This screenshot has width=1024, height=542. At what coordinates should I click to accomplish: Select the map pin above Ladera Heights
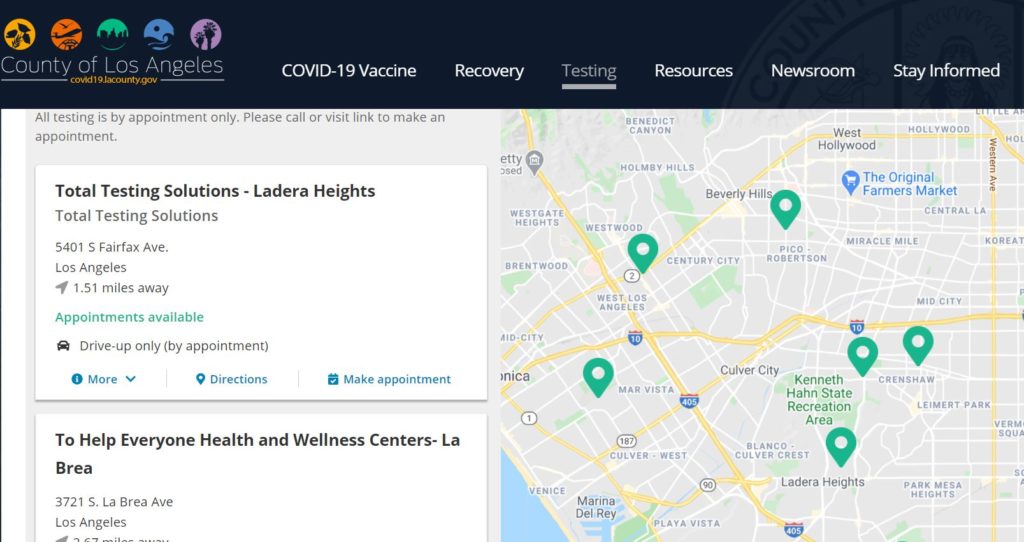[x=841, y=447]
